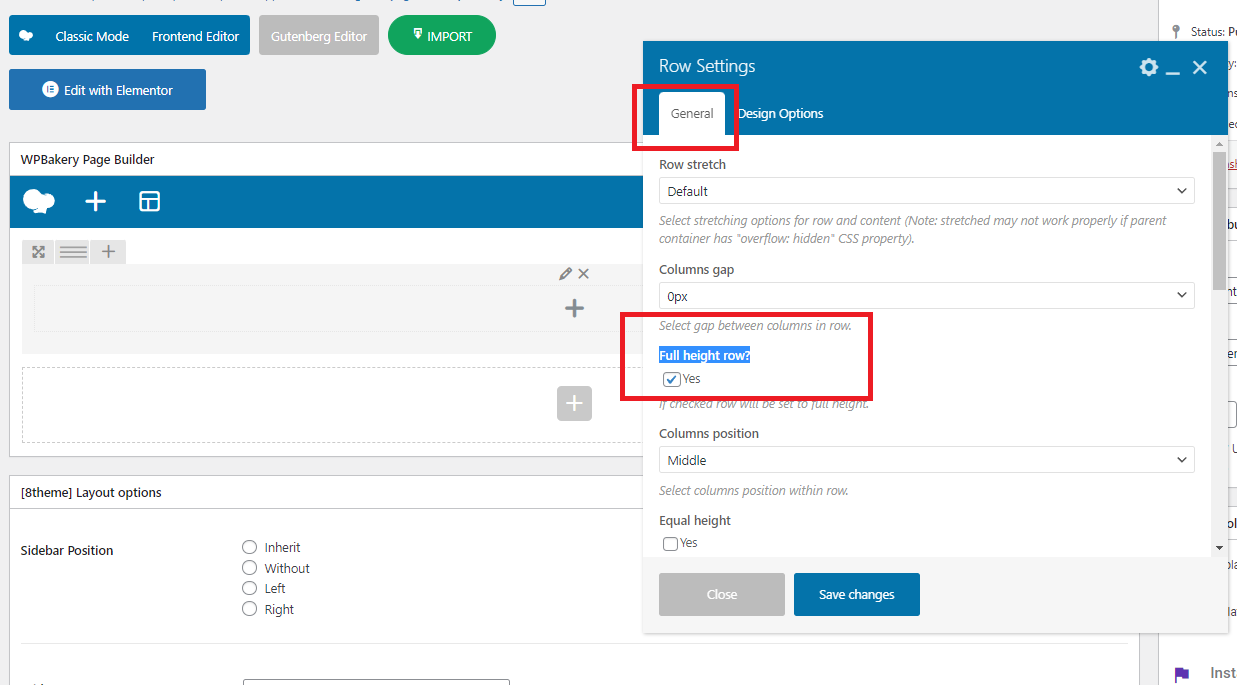
Task: Select Inherit sidebar position
Action: [250, 547]
